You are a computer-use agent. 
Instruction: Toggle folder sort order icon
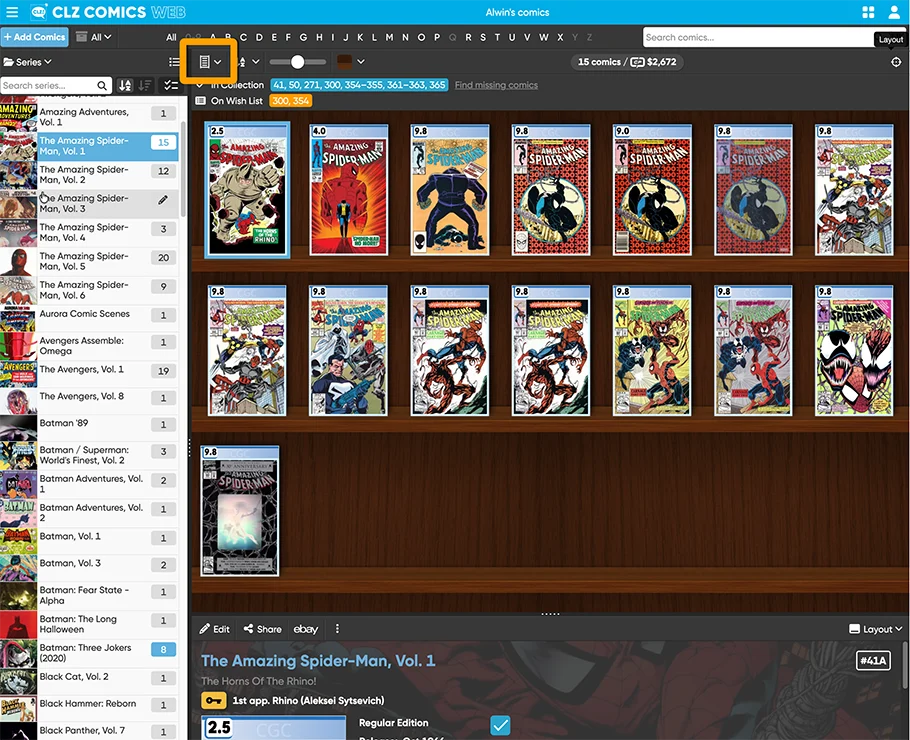coord(125,86)
